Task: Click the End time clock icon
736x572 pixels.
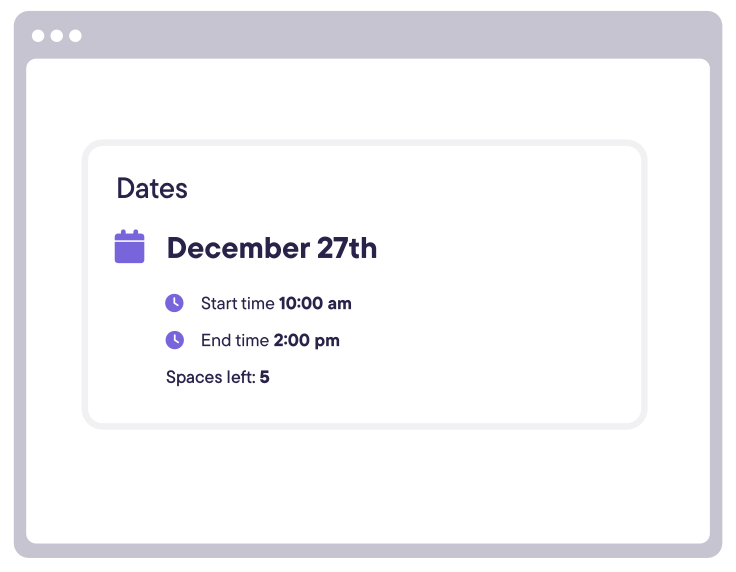Action: pyautogui.click(x=175, y=340)
